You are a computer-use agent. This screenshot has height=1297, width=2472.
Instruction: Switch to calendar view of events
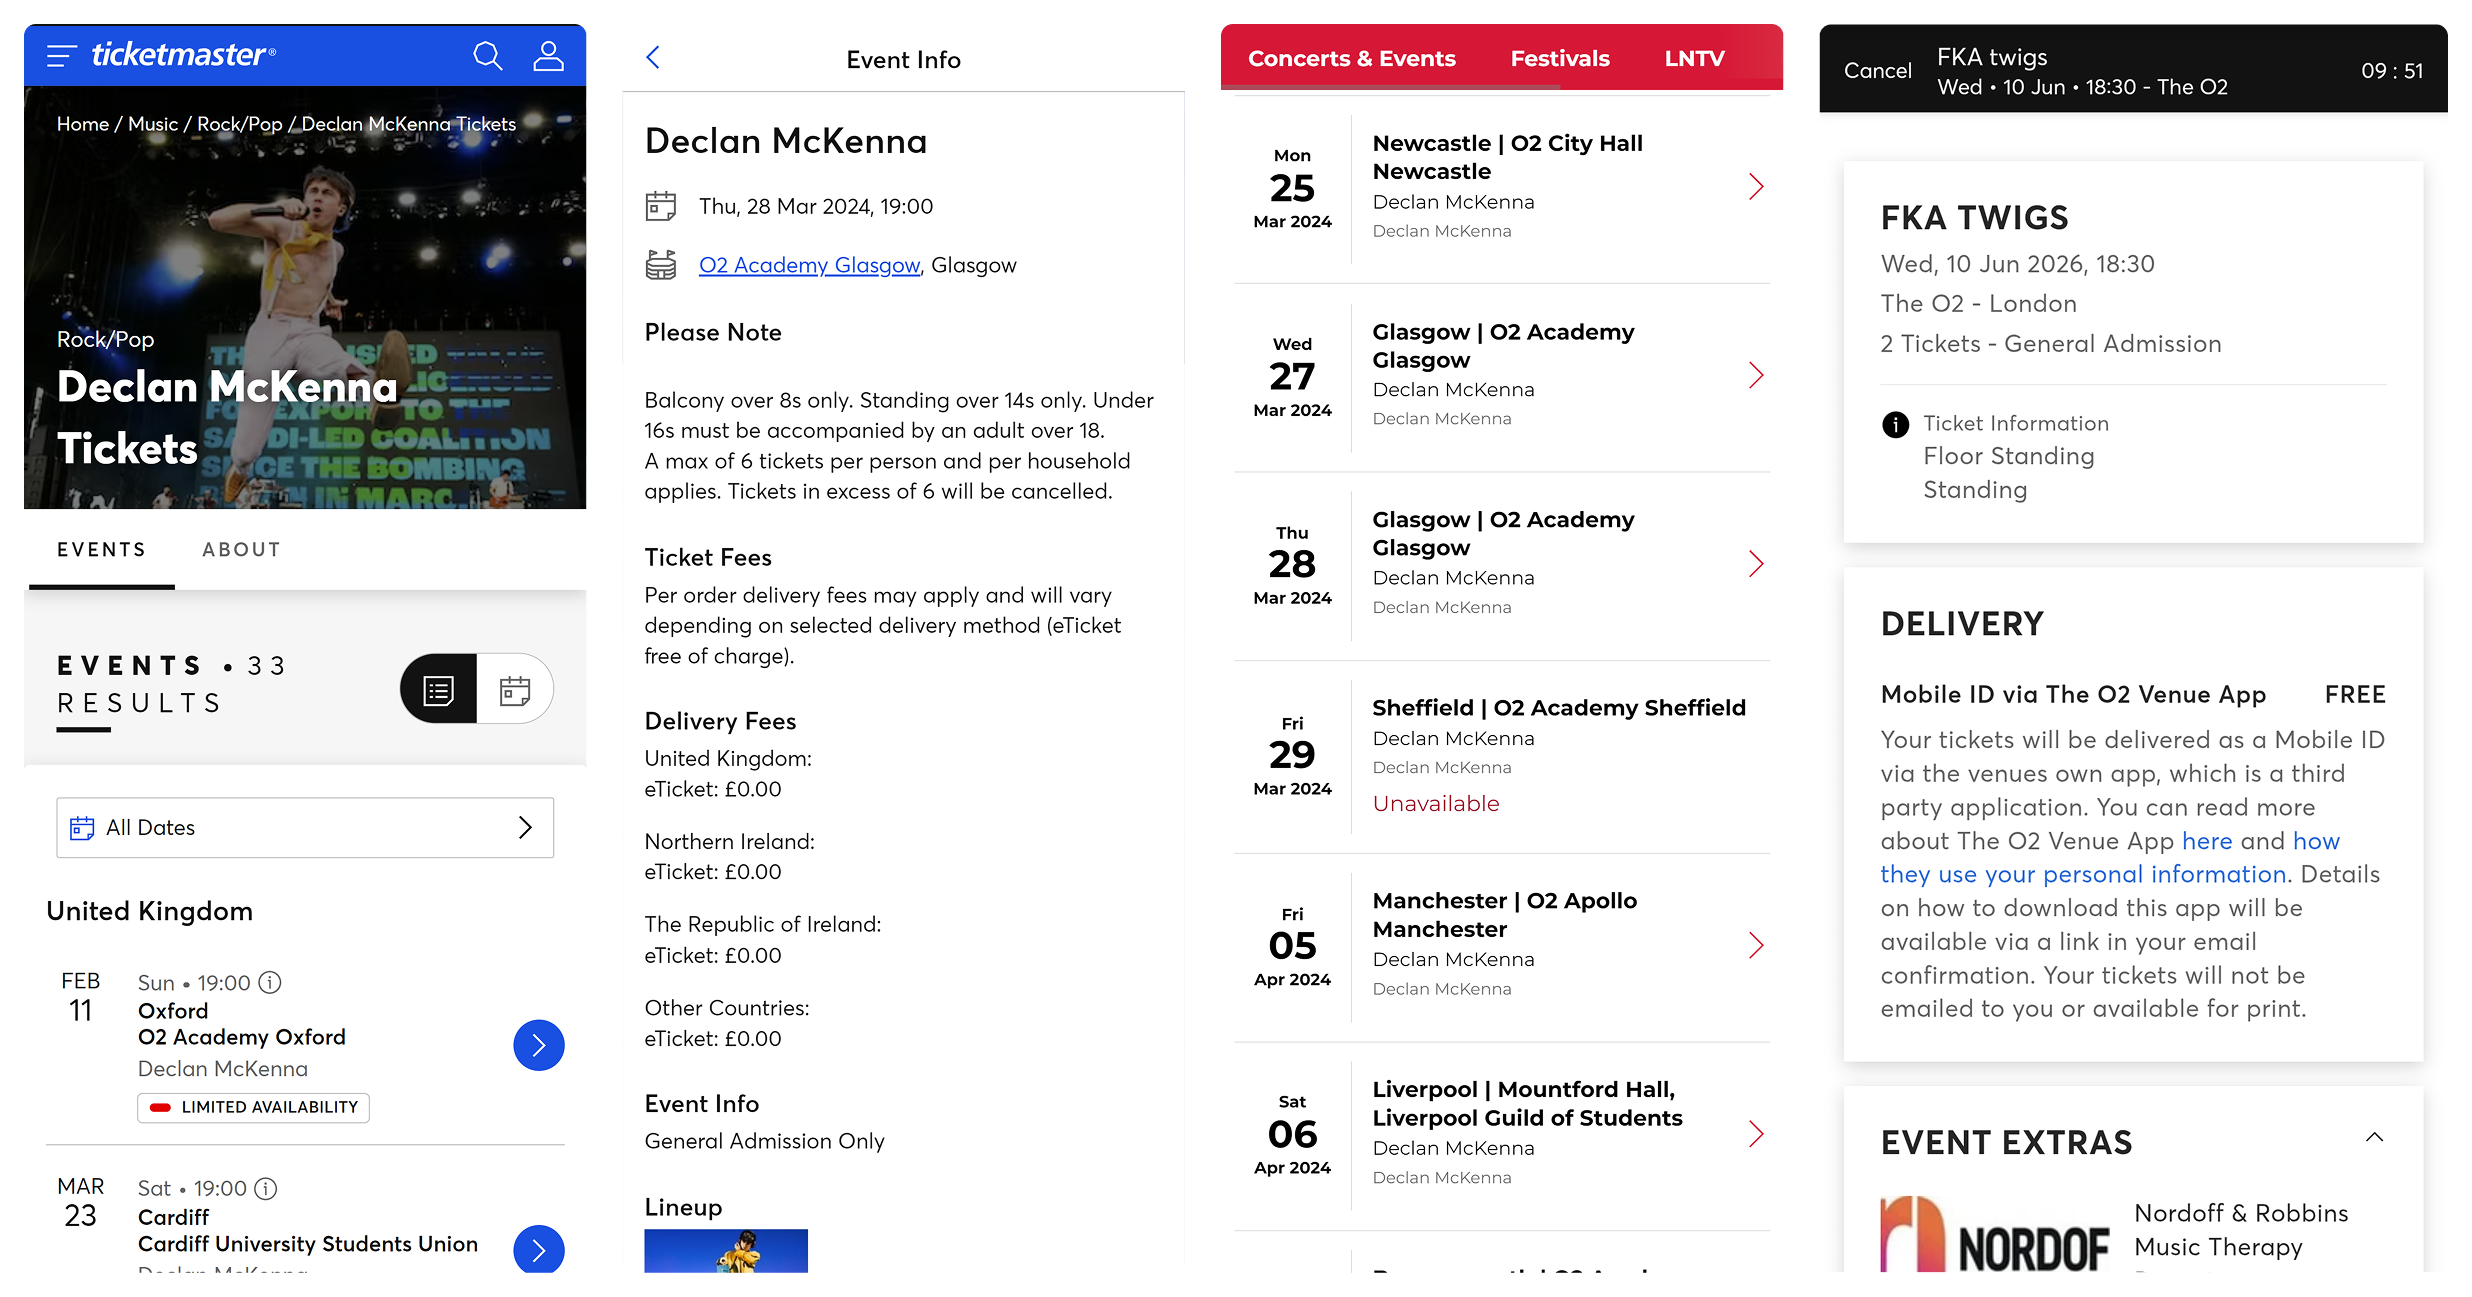coord(515,690)
